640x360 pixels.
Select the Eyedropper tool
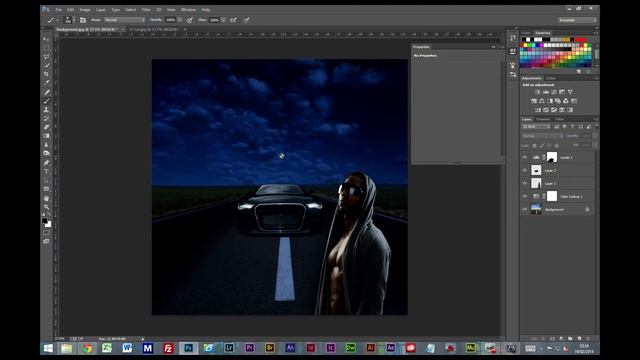tap(46, 83)
